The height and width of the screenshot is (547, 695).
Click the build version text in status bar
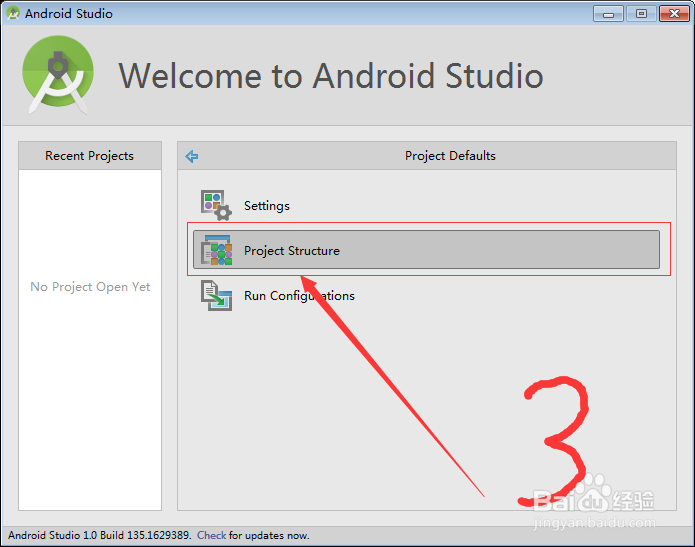[99, 535]
